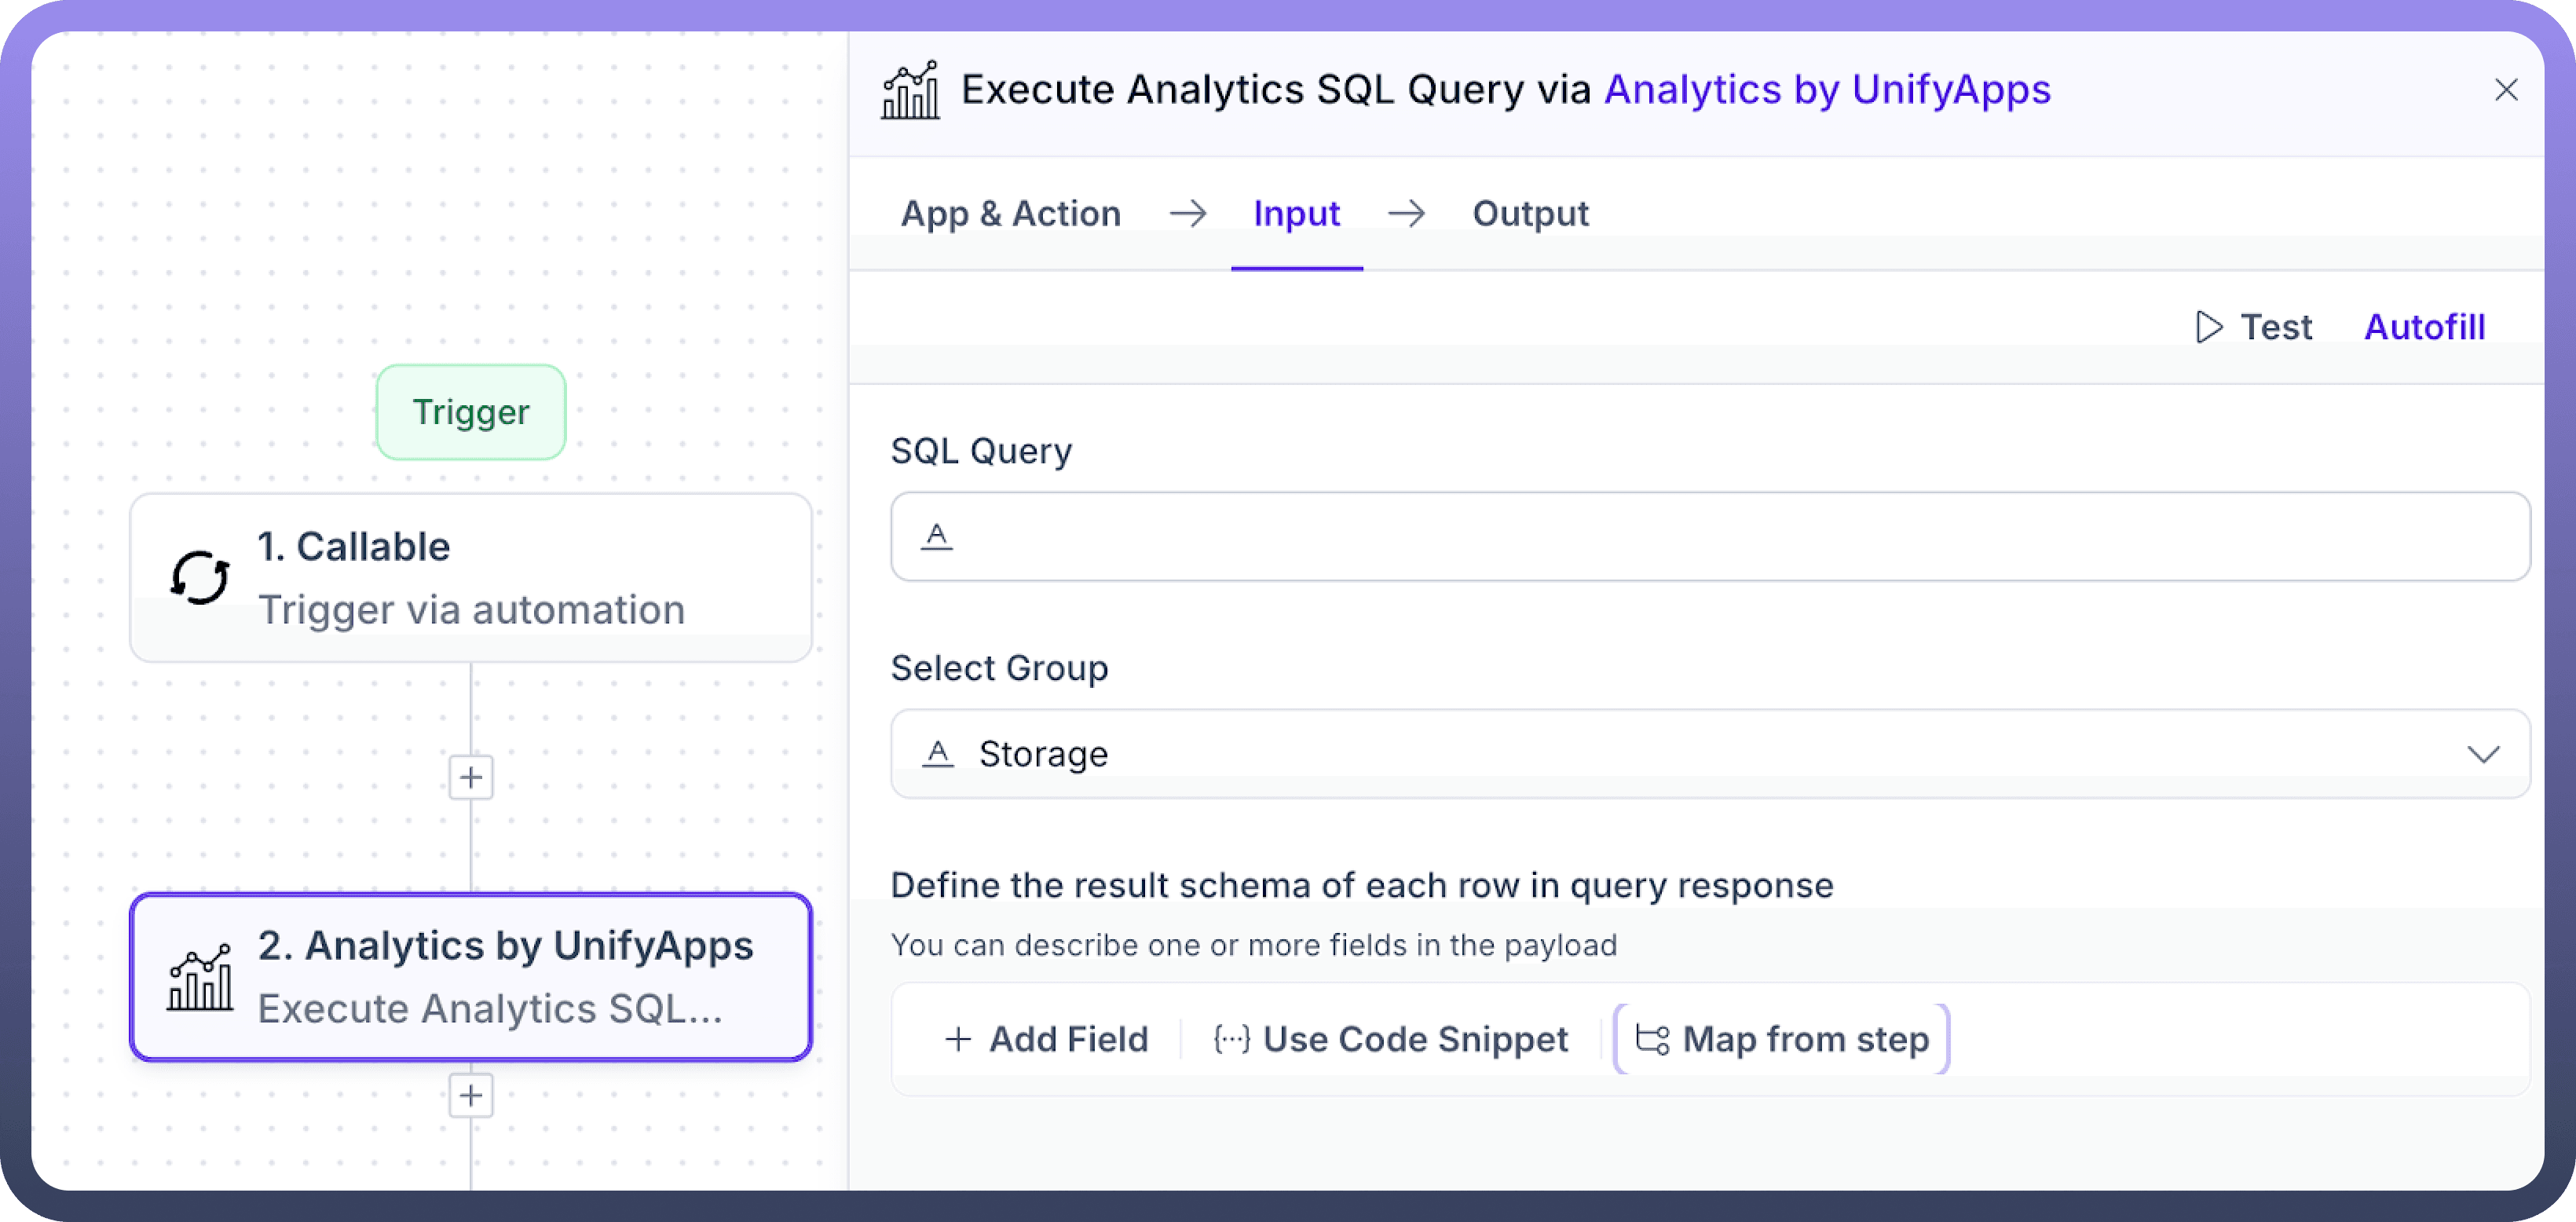Click into the SQL Query input field
Image resolution: width=2576 pixels, height=1222 pixels.
tap(1710, 537)
